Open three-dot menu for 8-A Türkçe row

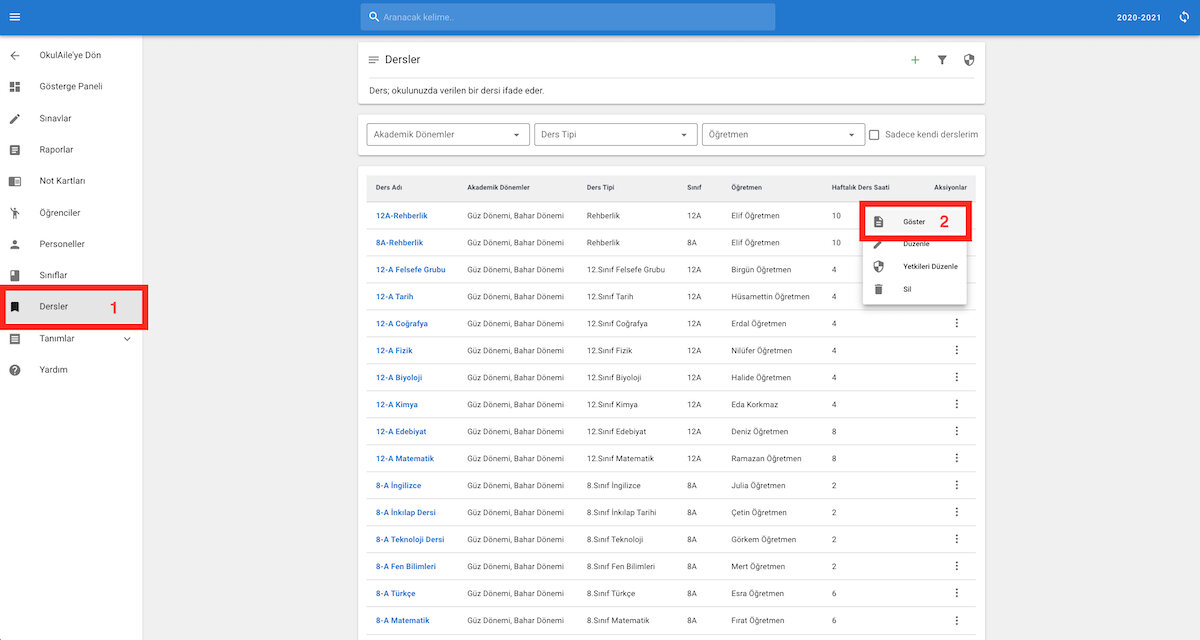tap(957, 593)
